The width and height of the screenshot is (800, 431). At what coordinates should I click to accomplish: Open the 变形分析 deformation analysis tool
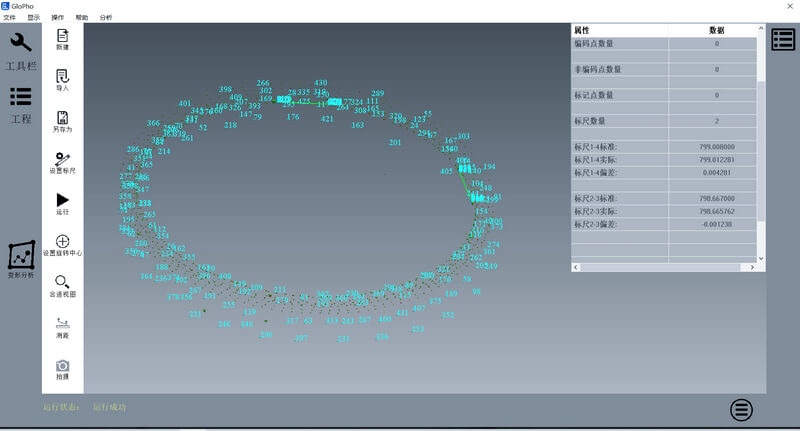point(21,256)
